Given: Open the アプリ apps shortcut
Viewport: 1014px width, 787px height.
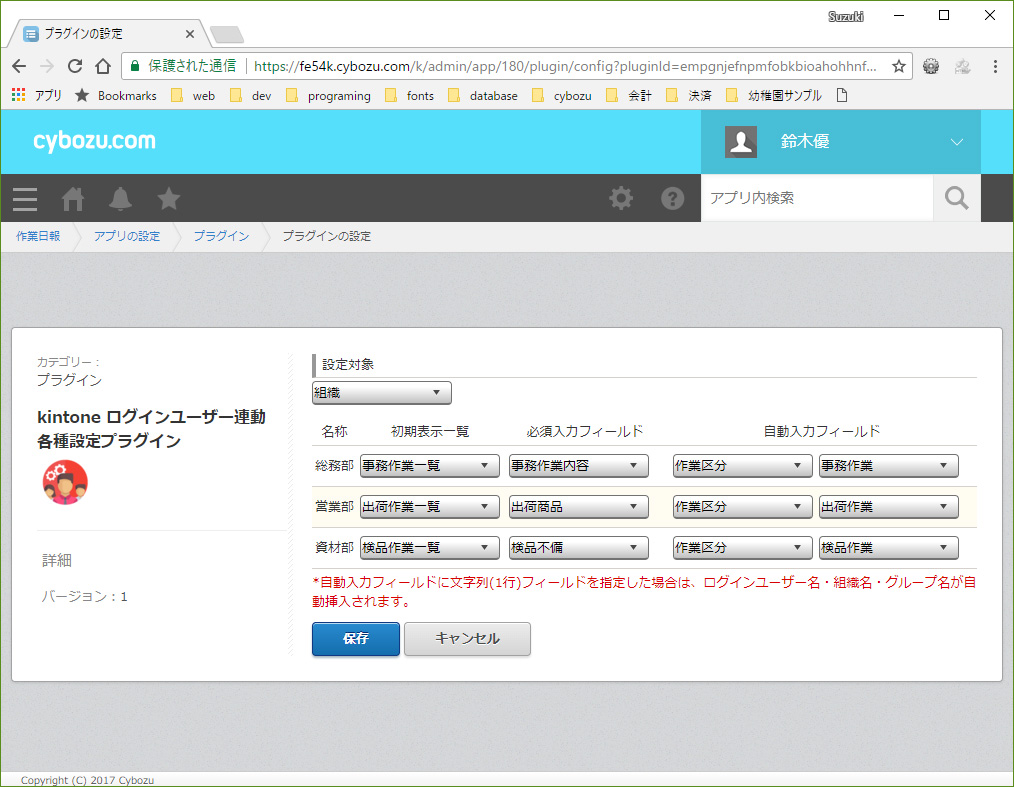Looking at the screenshot, I should pyautogui.click(x=37, y=96).
